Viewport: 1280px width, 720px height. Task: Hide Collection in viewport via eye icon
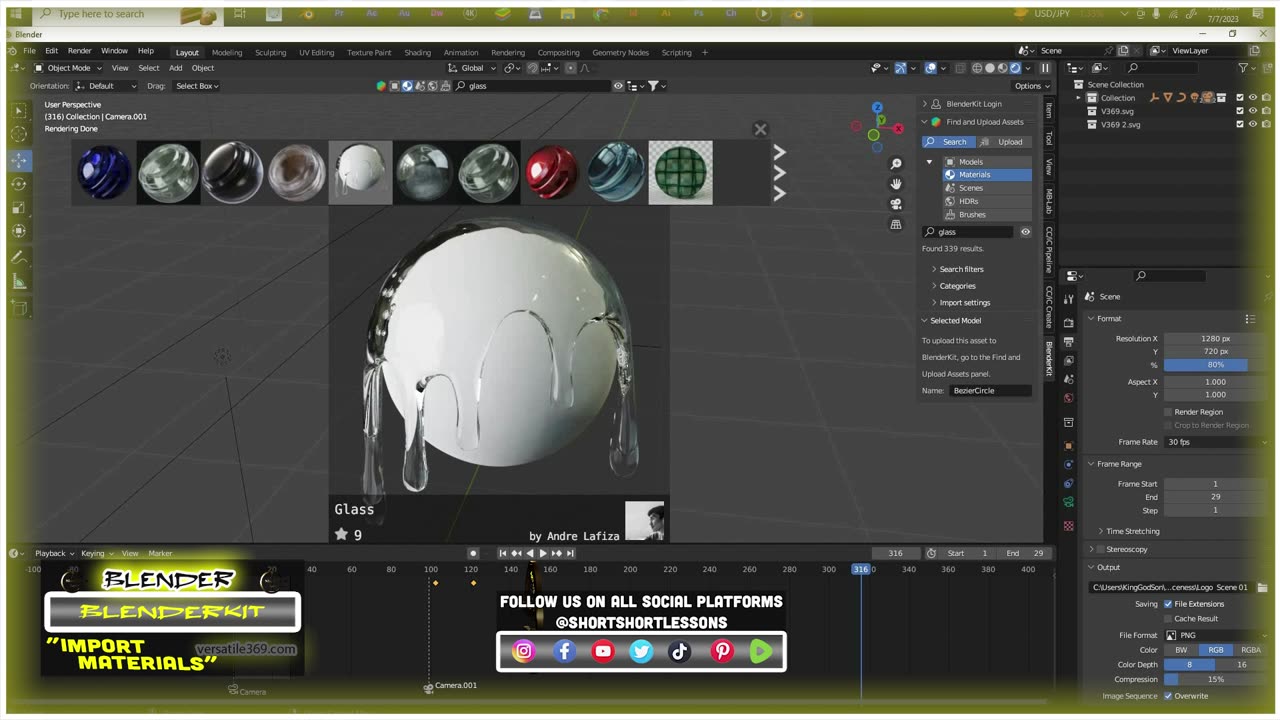click(1252, 98)
